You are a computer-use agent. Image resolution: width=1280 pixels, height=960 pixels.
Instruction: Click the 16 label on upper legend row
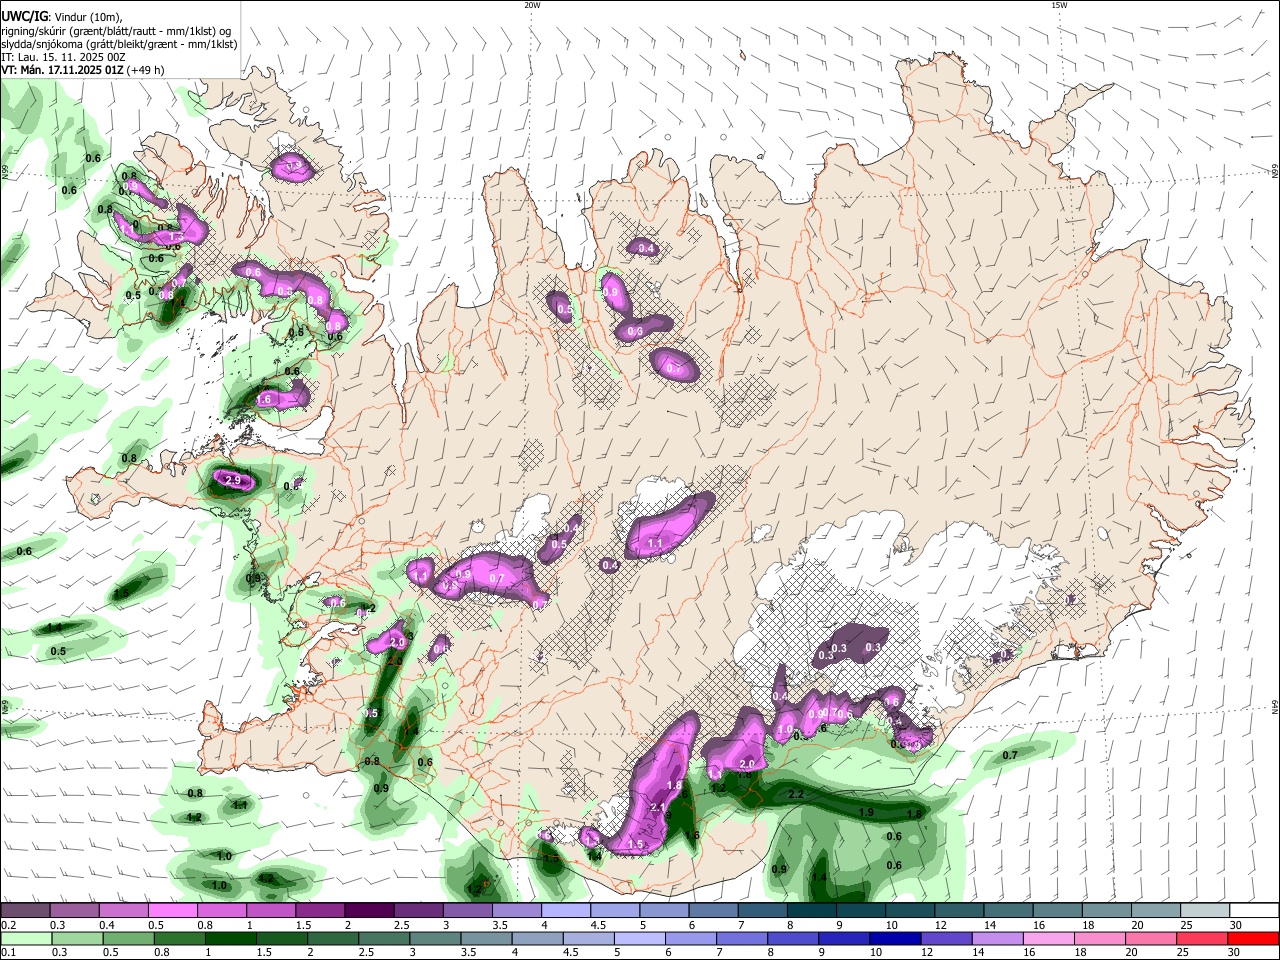tap(1039, 925)
